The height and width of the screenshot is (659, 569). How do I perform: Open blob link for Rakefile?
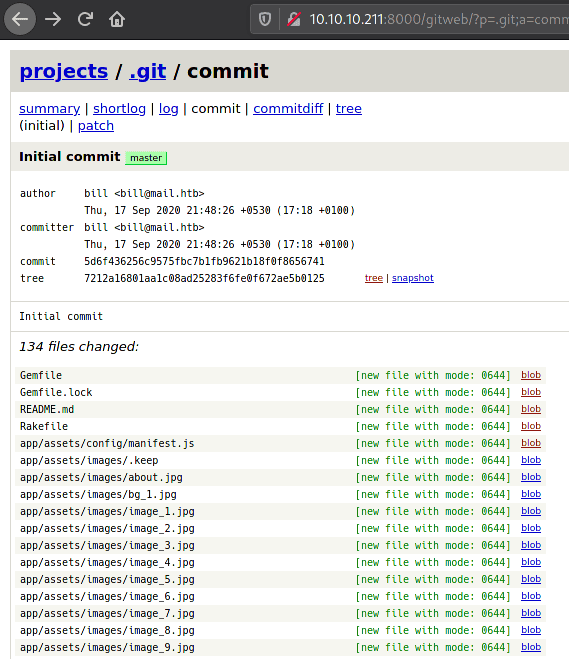(x=531, y=426)
